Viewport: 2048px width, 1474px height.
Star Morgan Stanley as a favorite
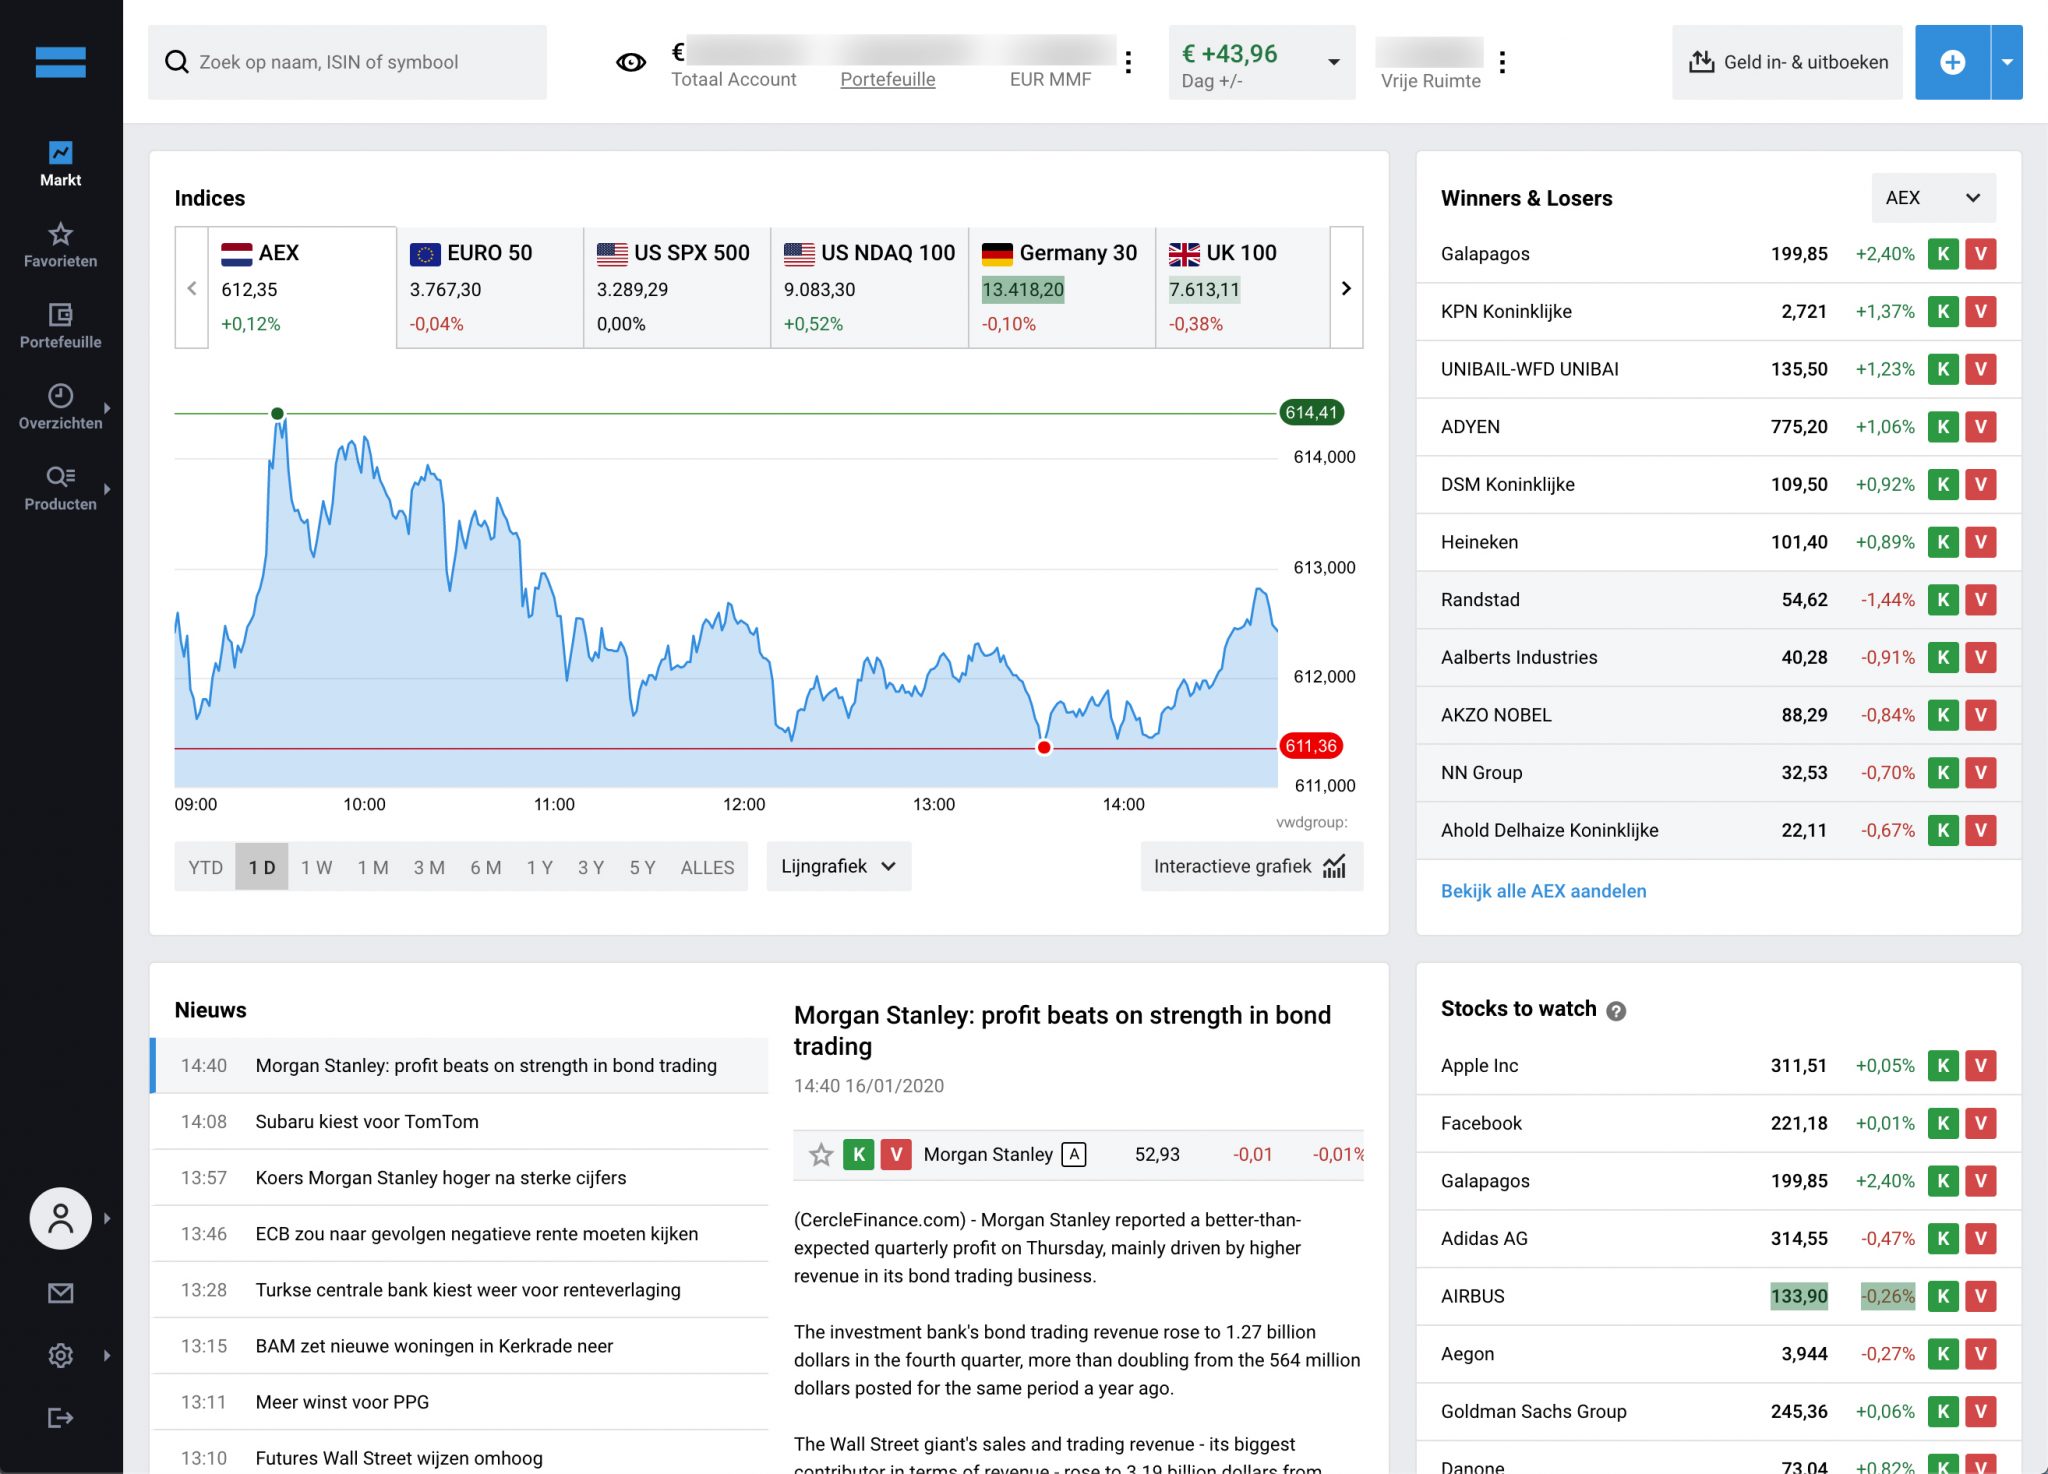(820, 1154)
